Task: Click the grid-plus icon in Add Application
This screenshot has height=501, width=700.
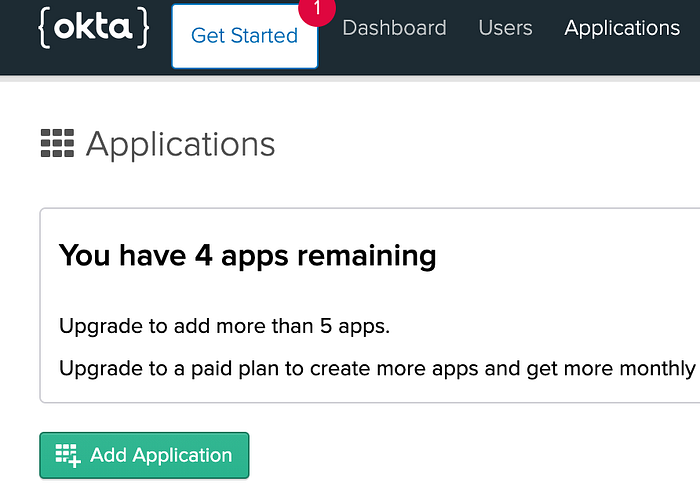Action: click(x=68, y=455)
